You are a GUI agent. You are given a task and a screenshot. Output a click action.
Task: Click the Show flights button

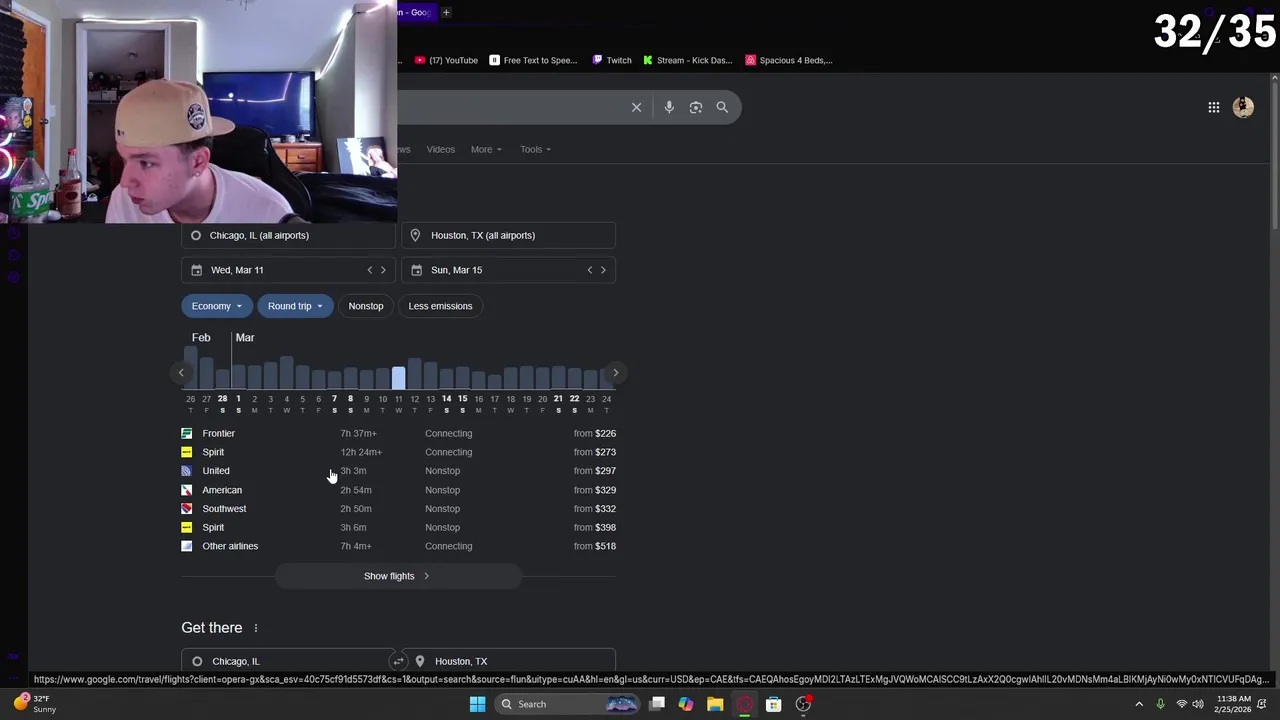coord(398,576)
